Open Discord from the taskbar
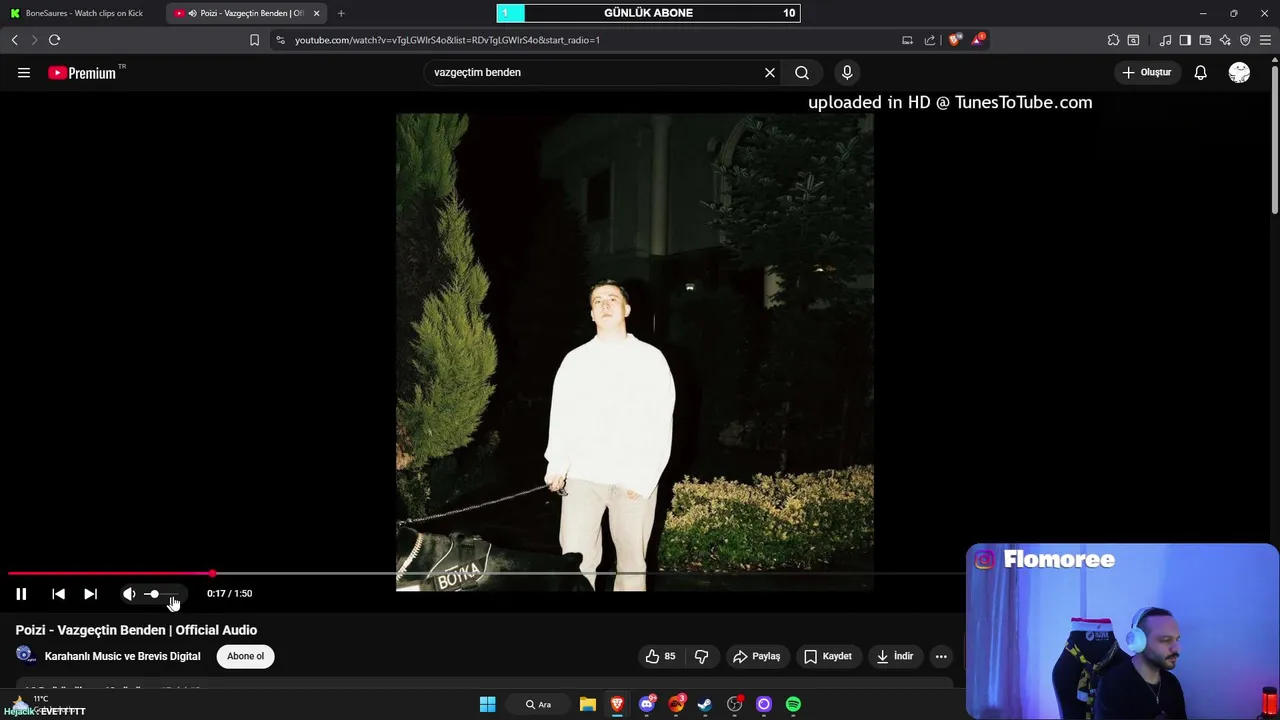The width and height of the screenshot is (1280, 720). [x=647, y=704]
